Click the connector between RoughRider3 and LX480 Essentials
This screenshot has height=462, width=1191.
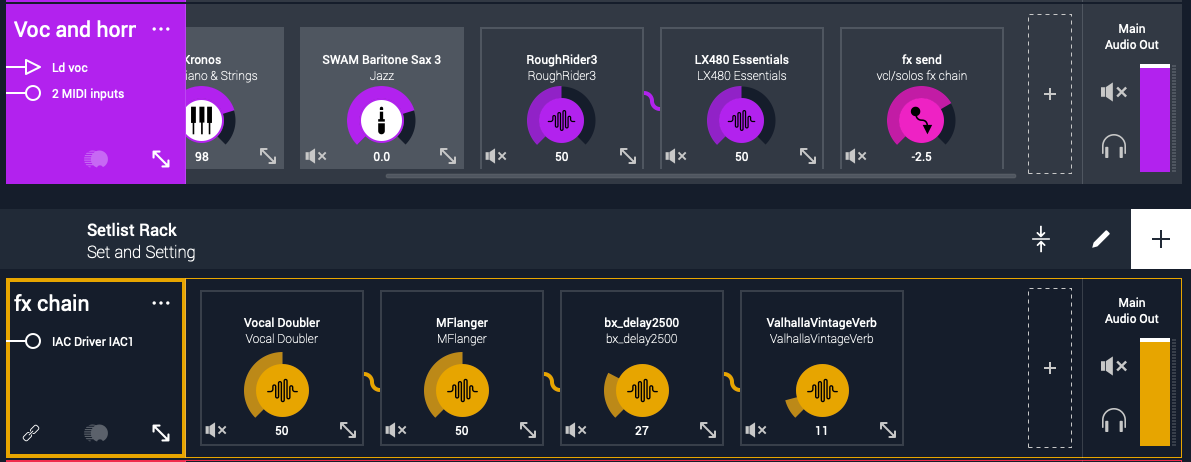coord(652,100)
